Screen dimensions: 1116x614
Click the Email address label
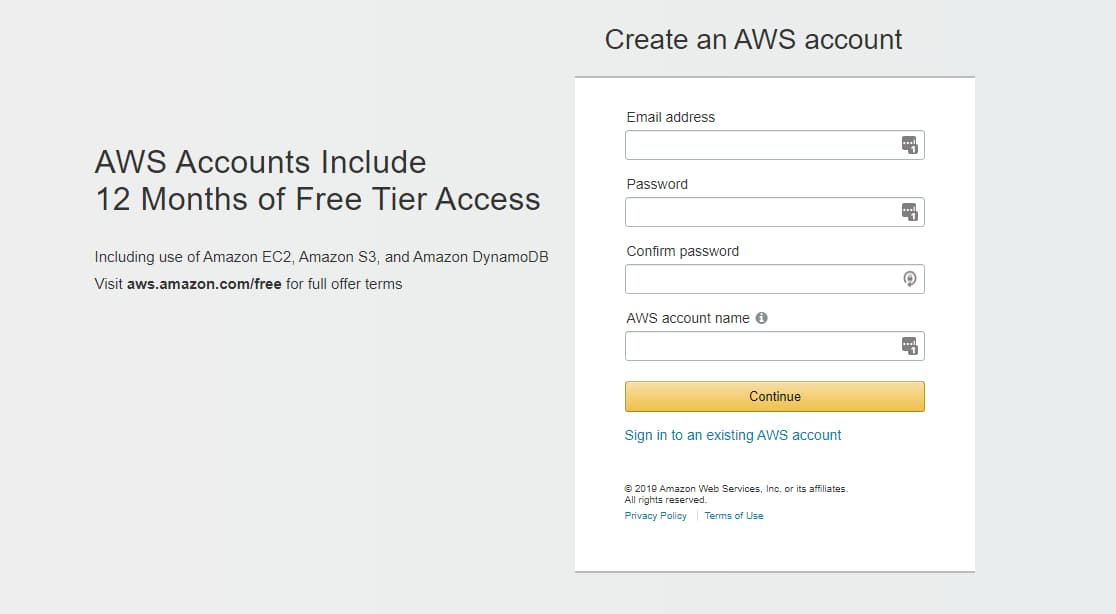point(670,117)
